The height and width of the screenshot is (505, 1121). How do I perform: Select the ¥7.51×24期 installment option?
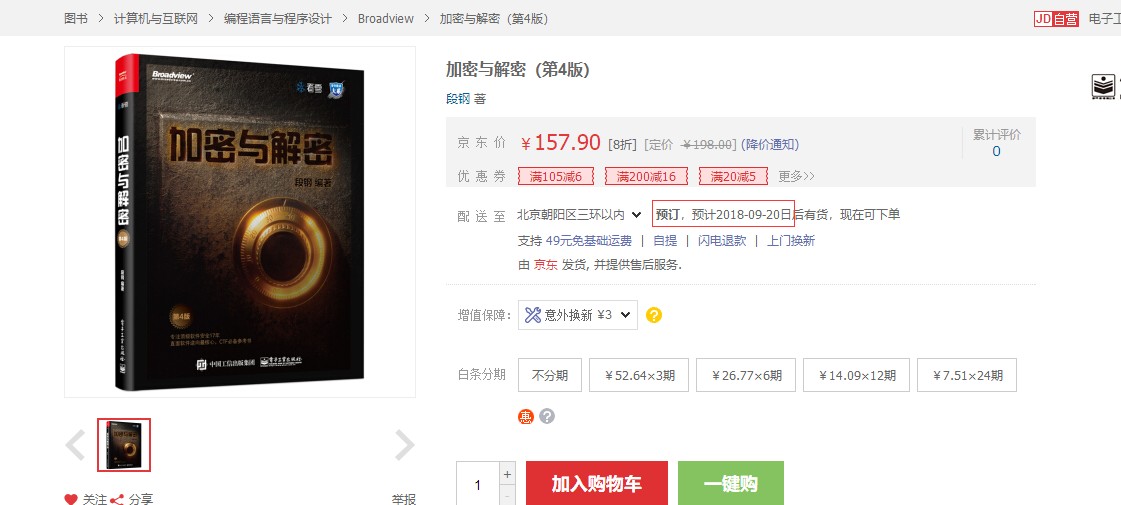coord(967,376)
